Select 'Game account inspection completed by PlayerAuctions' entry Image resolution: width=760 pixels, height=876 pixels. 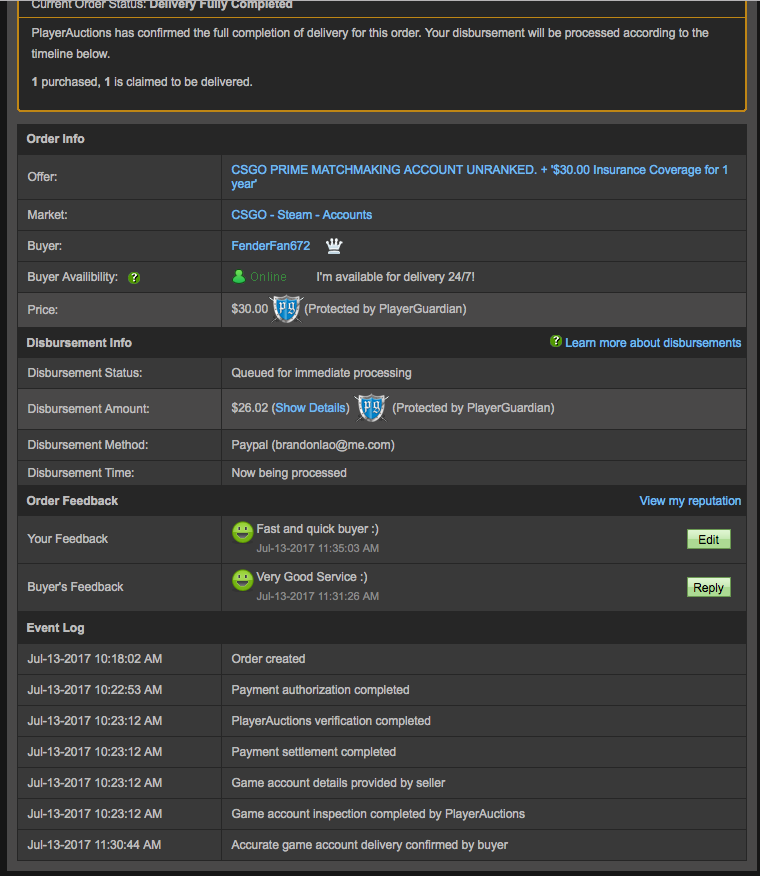click(378, 814)
